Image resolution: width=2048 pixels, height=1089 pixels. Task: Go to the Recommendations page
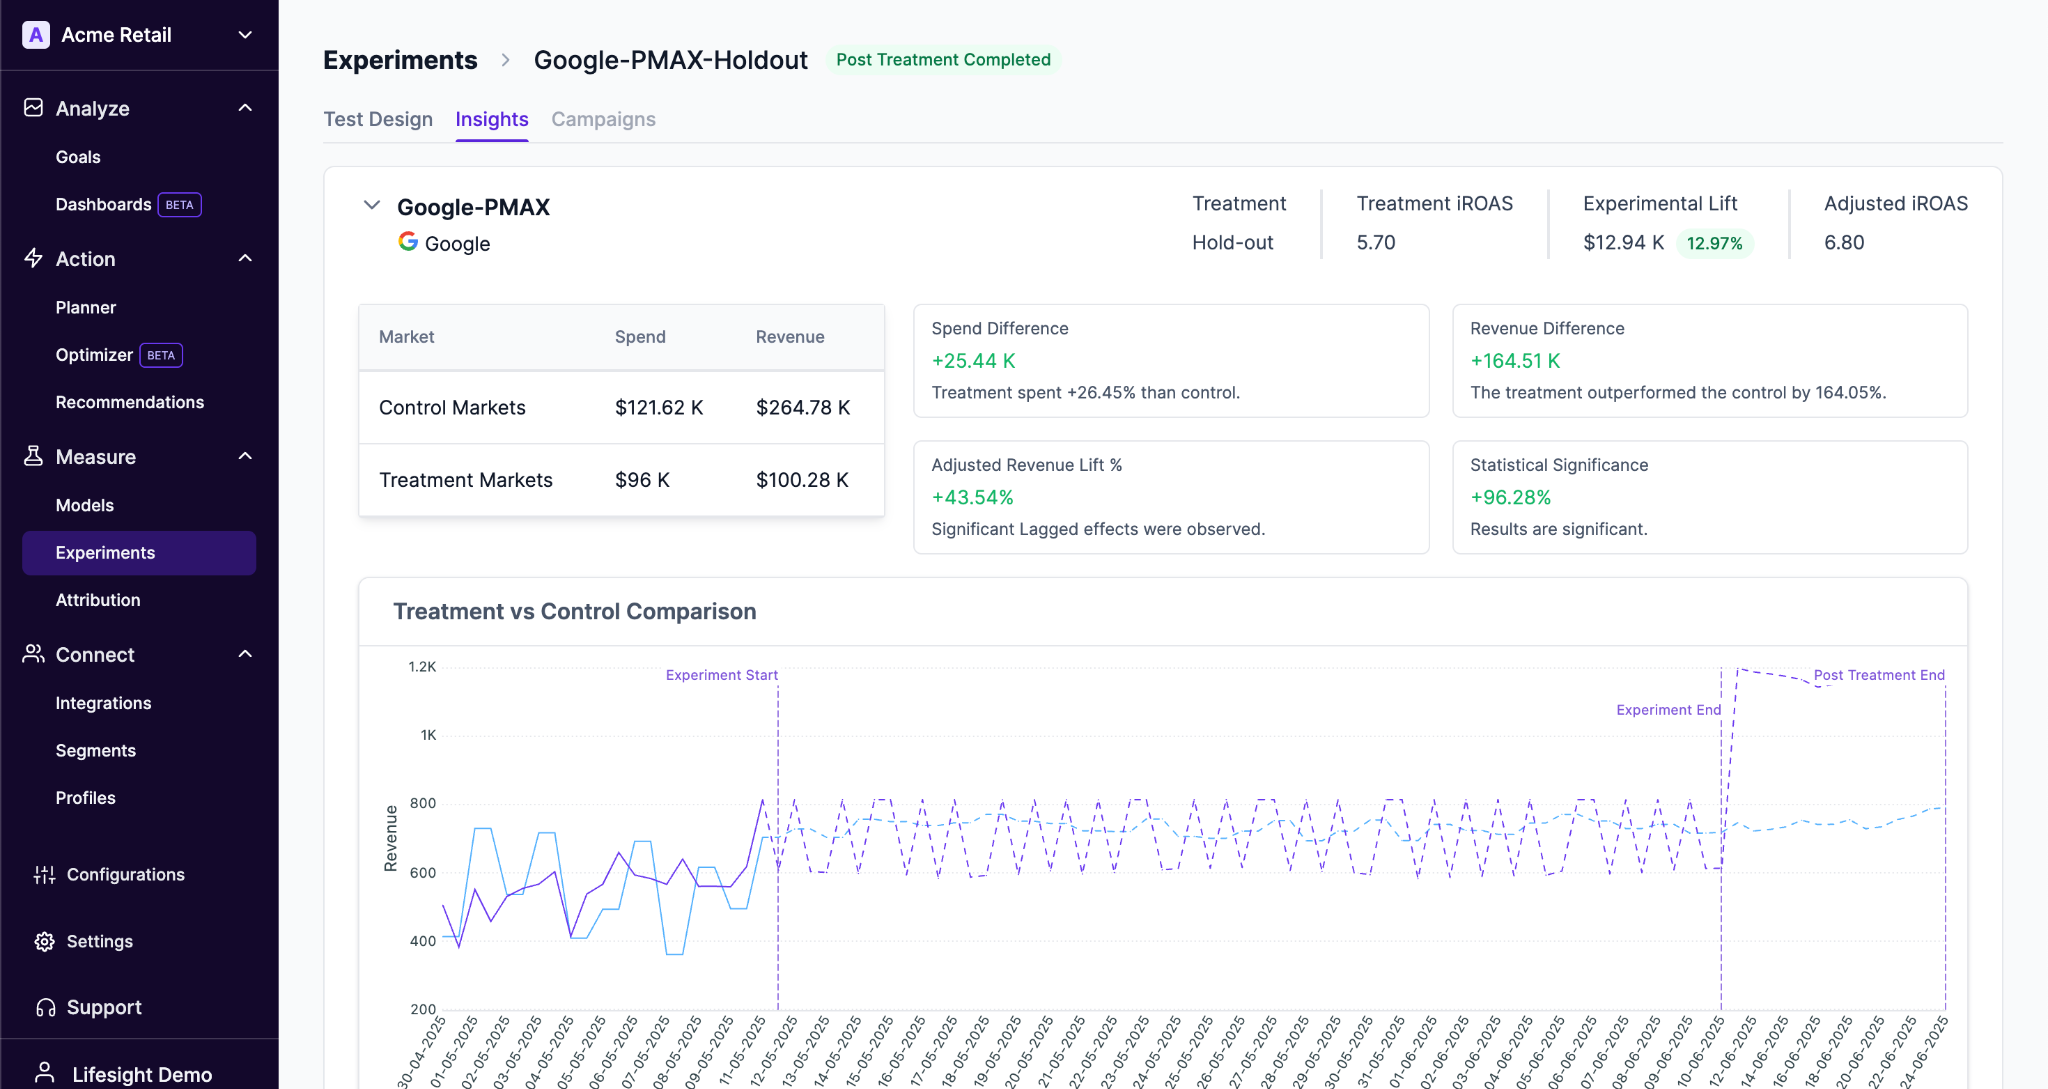(130, 402)
